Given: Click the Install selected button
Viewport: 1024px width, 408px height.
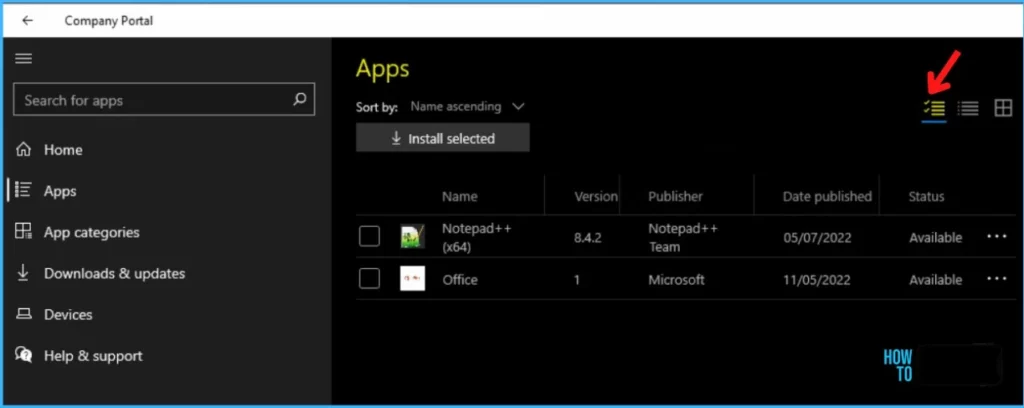Looking at the screenshot, I should (443, 138).
